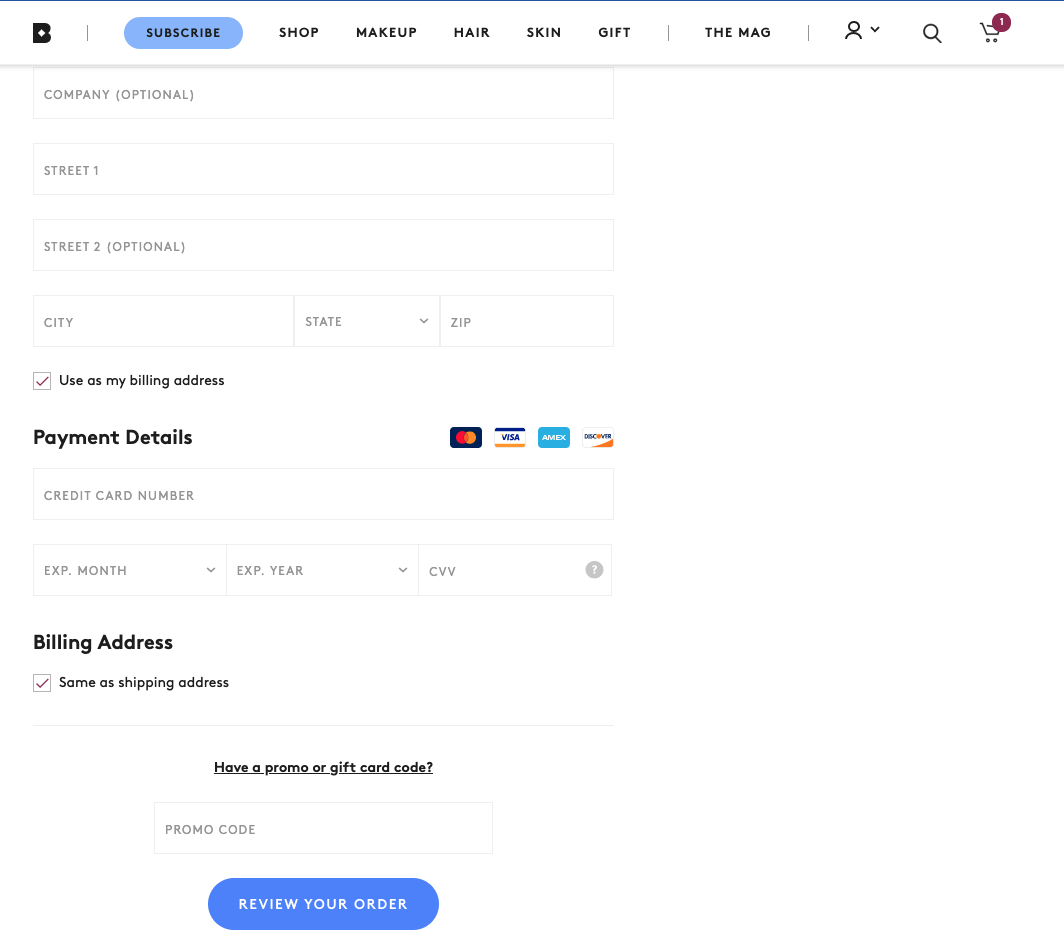Open The Mag menu item
The width and height of the screenshot is (1064, 950).
(x=738, y=33)
